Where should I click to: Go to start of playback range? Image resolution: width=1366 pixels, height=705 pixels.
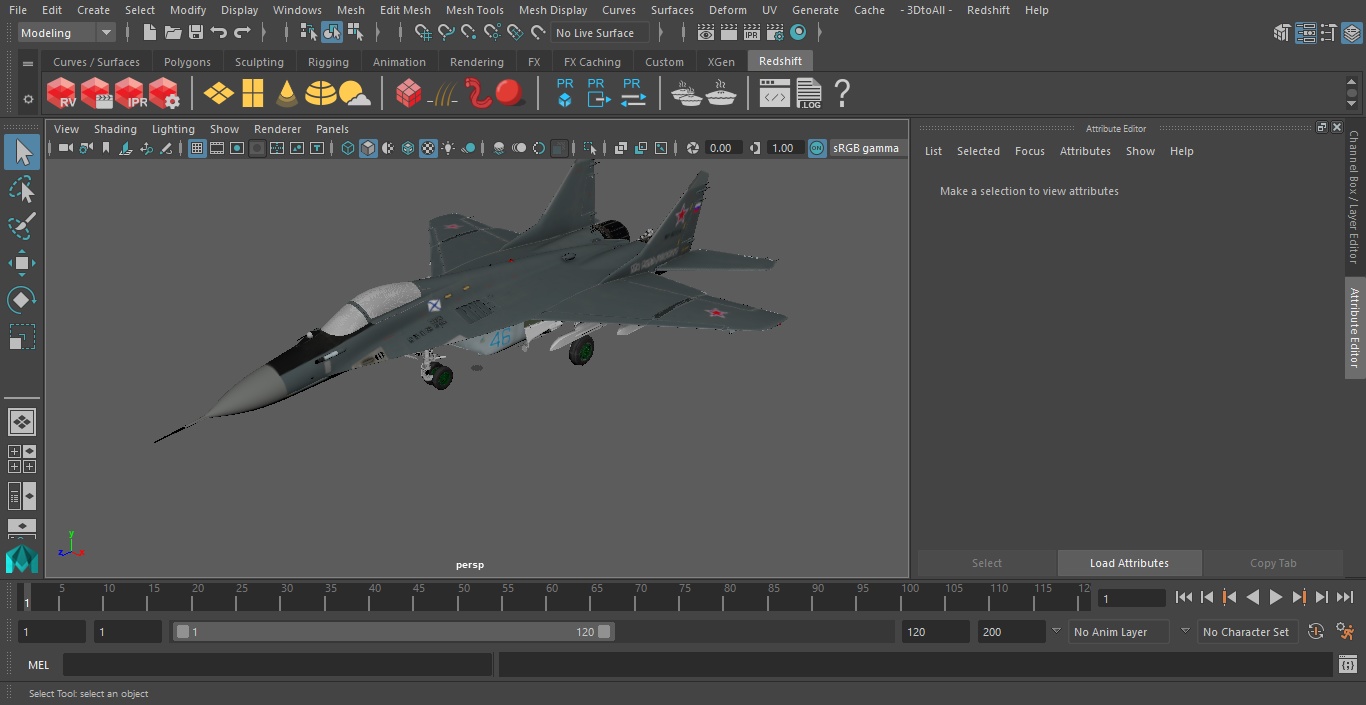click(x=1184, y=597)
